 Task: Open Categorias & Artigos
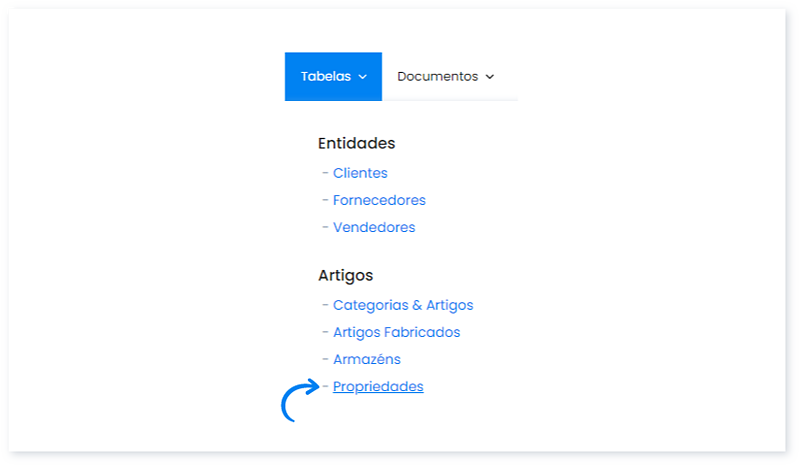point(403,305)
